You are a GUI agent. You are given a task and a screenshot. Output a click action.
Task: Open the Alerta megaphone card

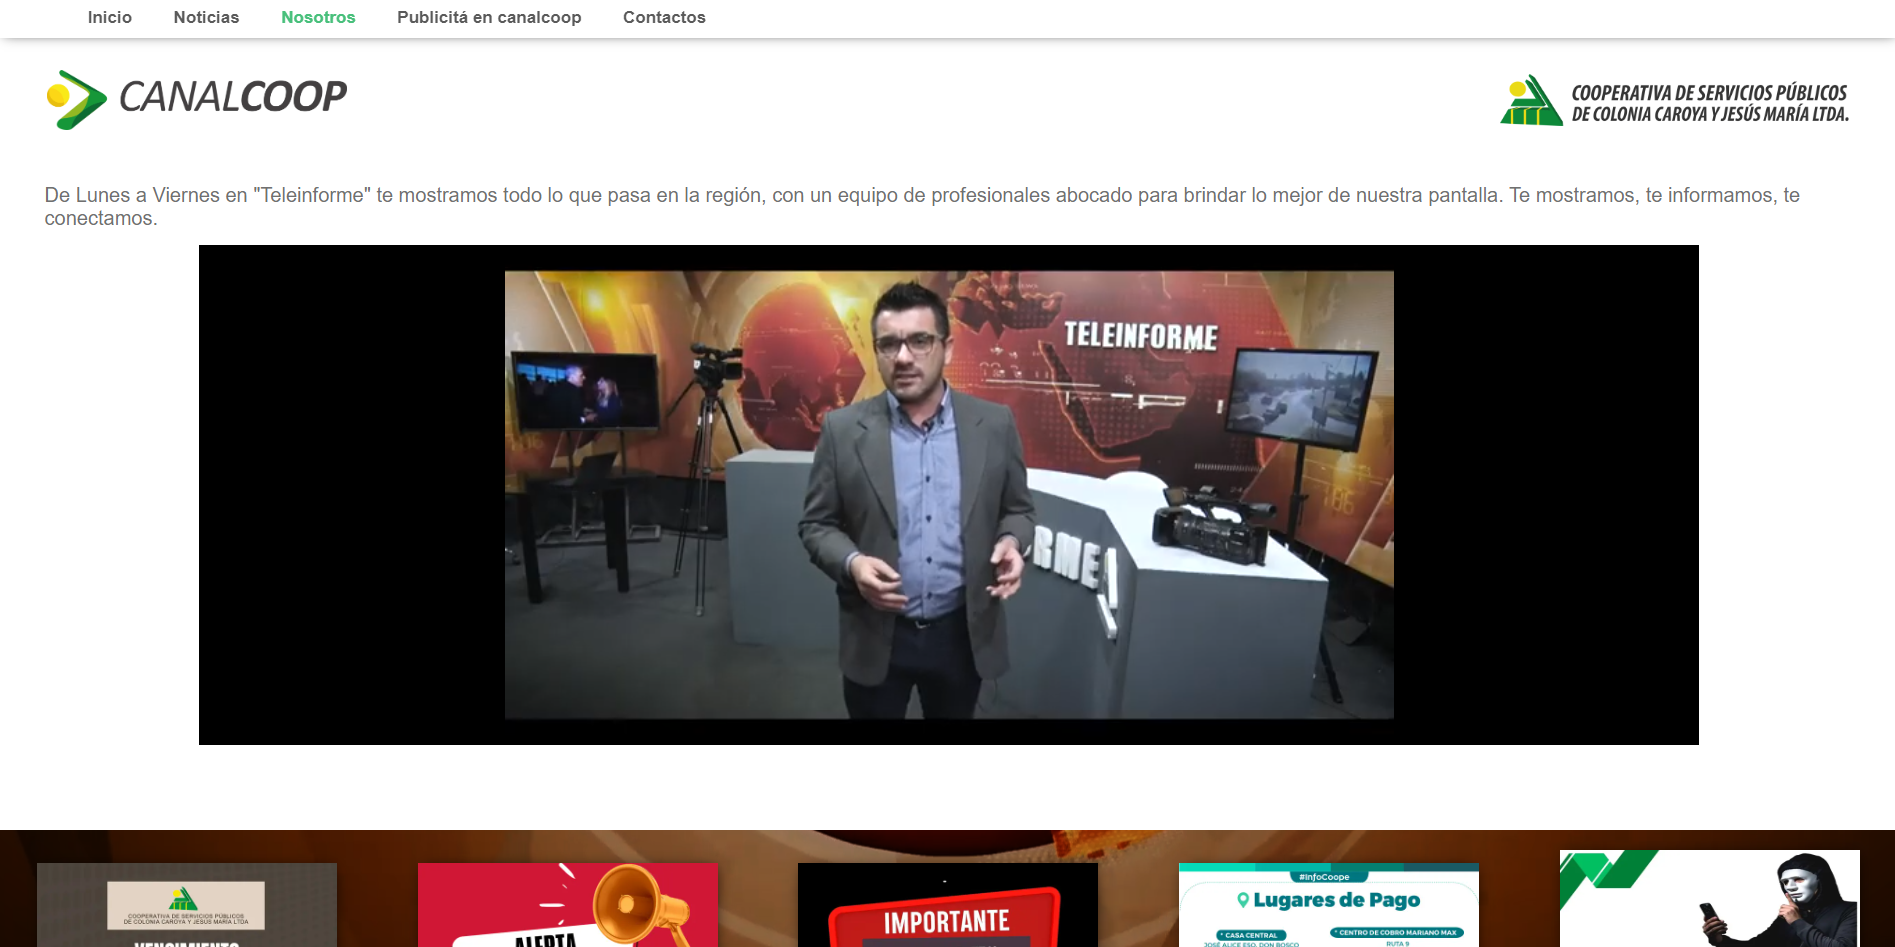point(567,905)
